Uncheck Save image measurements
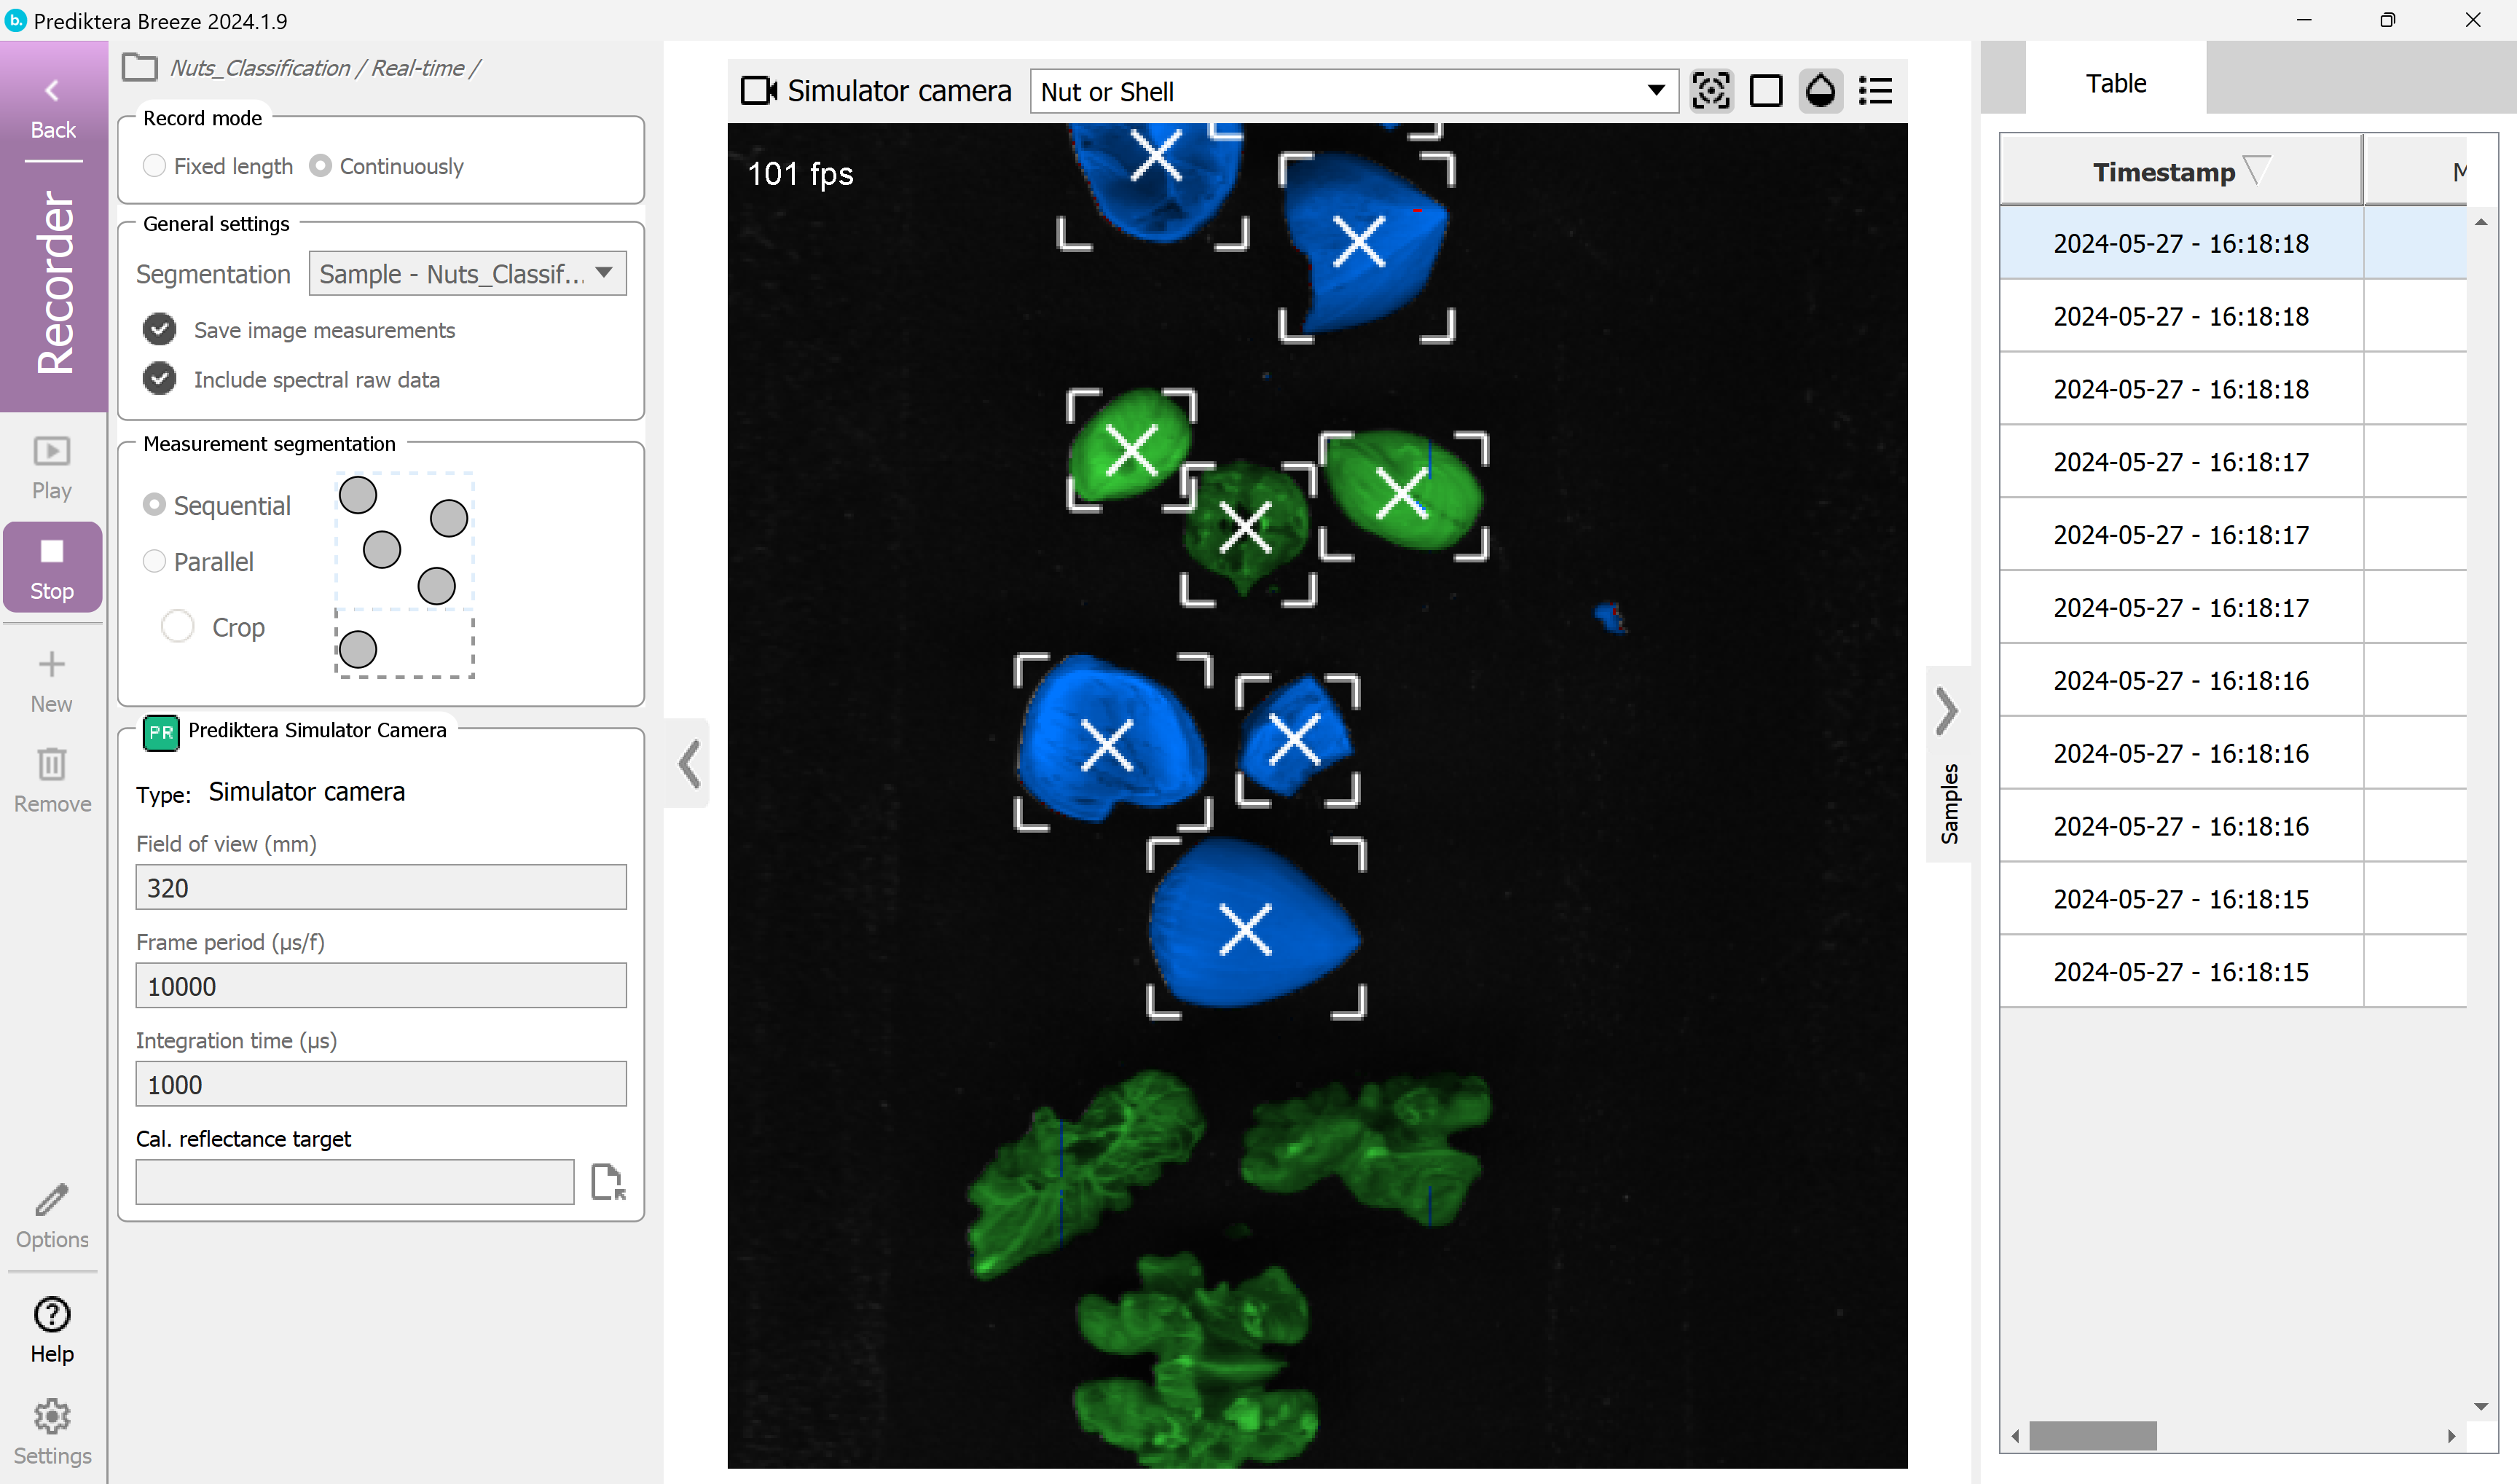This screenshot has height=1484, width=2517. pyautogui.click(x=159, y=329)
